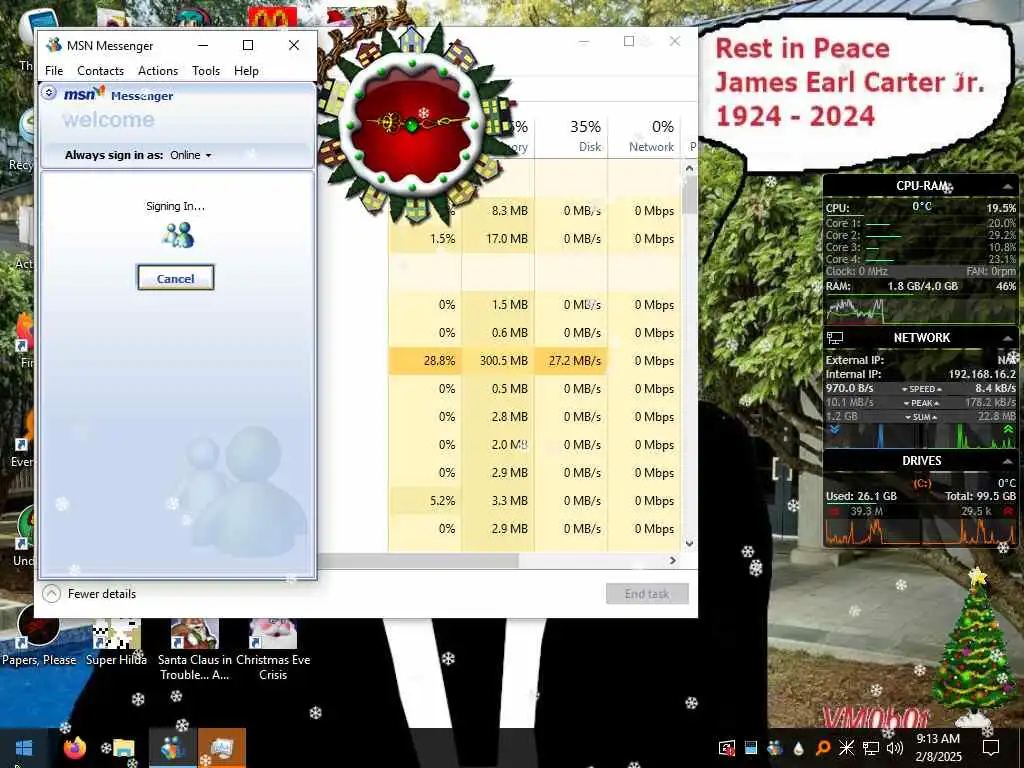The width and height of the screenshot is (1024, 768).
Task: Open the 'Always sign in as: Online' dropdown
Action: coord(191,155)
